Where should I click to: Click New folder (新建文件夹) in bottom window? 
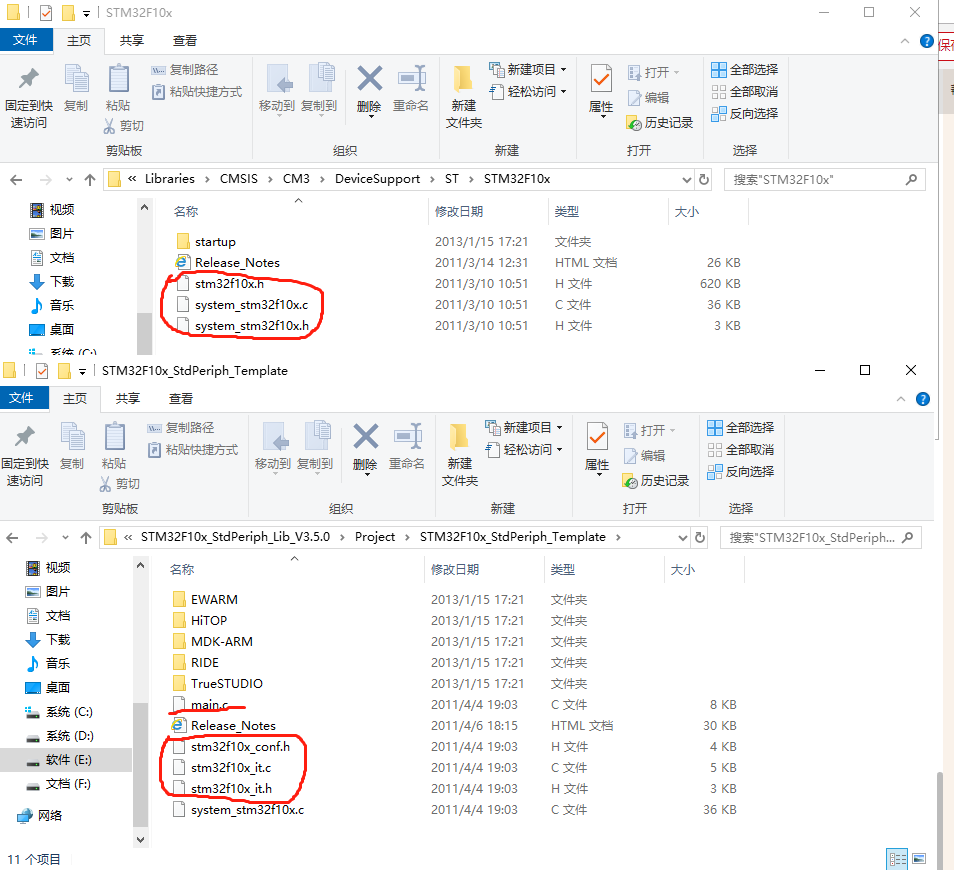coord(459,454)
